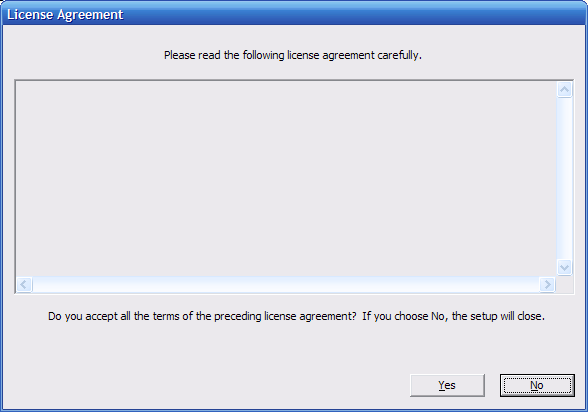Image resolution: width=588 pixels, height=412 pixels.
Task: Click the scroll up arrow of license text
Action: point(564,90)
